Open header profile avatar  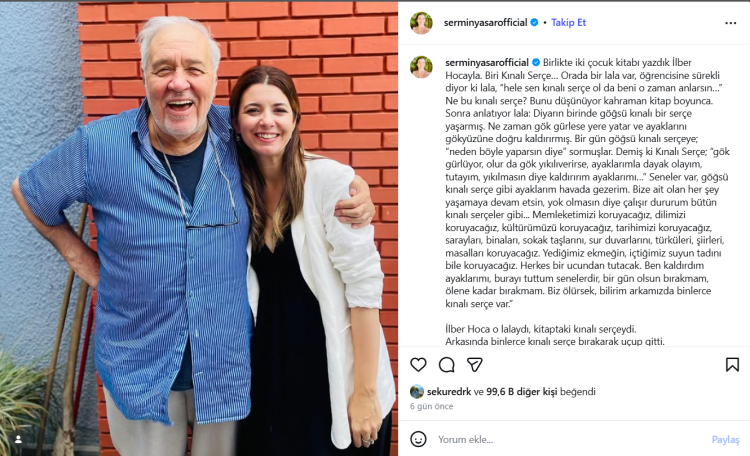point(421,23)
